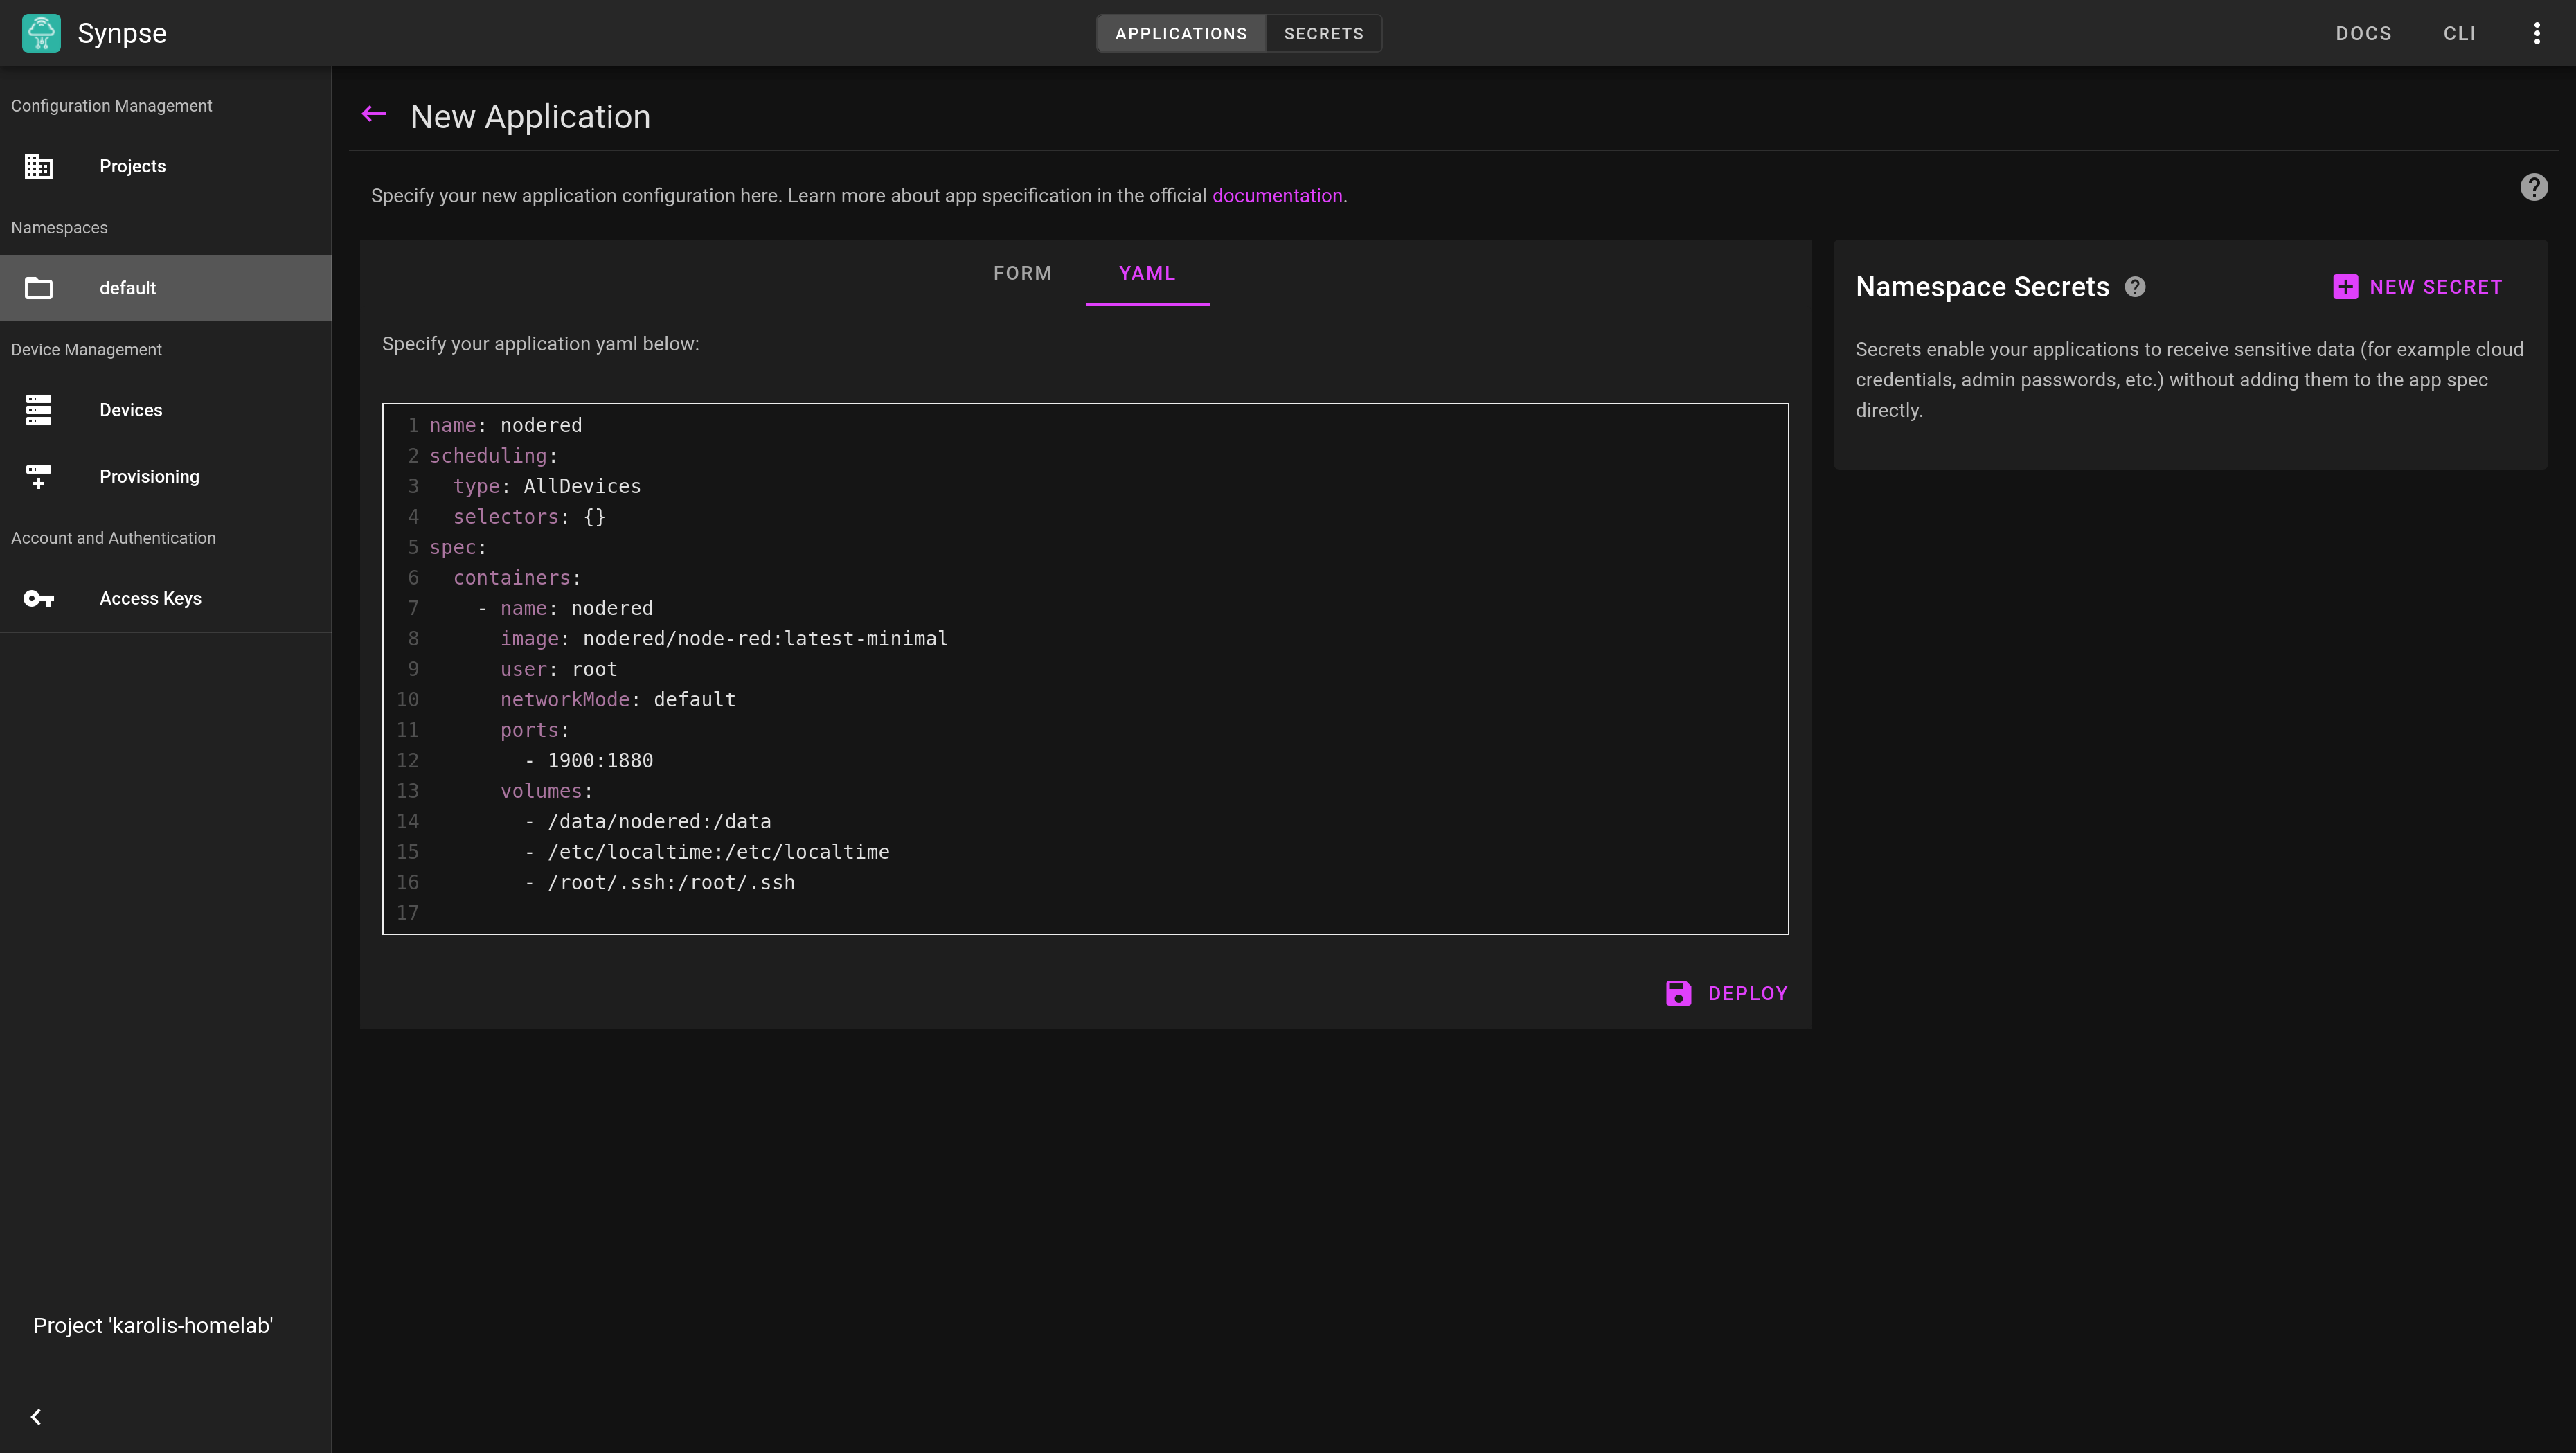Click the Namespace Secrets help icon
Image resolution: width=2576 pixels, height=1453 pixels.
pos(2135,287)
